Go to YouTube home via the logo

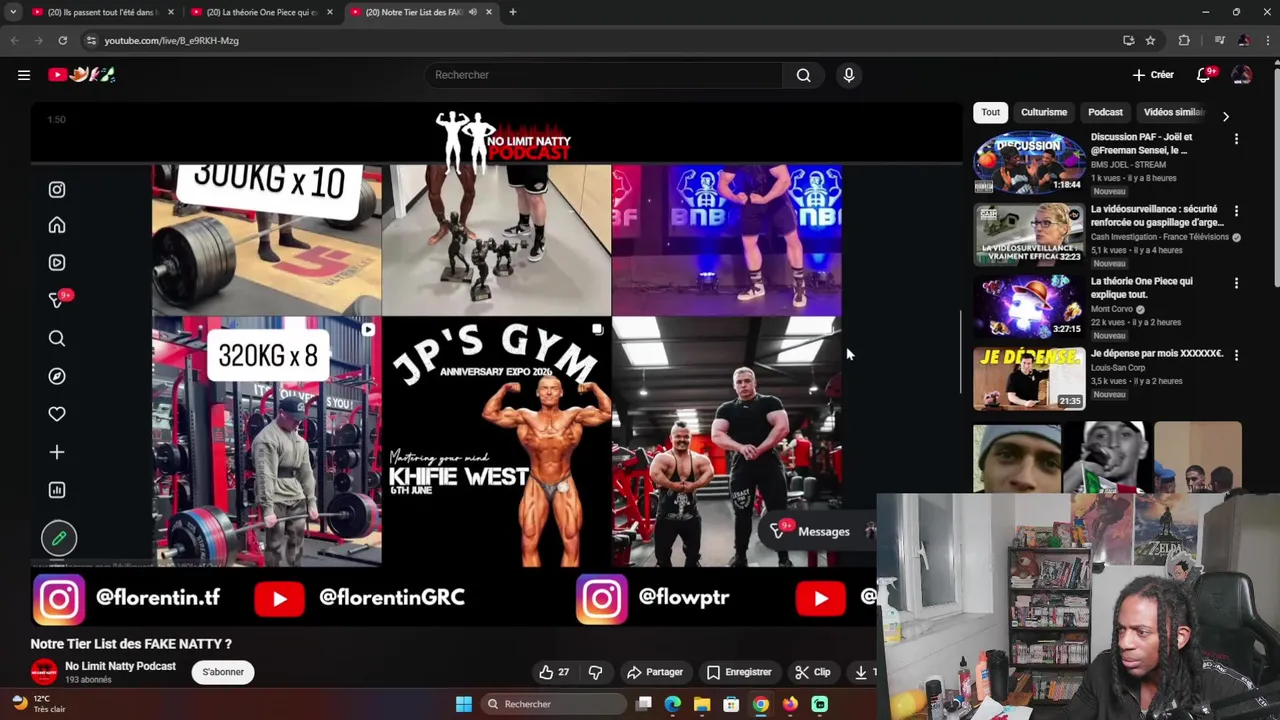click(82, 75)
